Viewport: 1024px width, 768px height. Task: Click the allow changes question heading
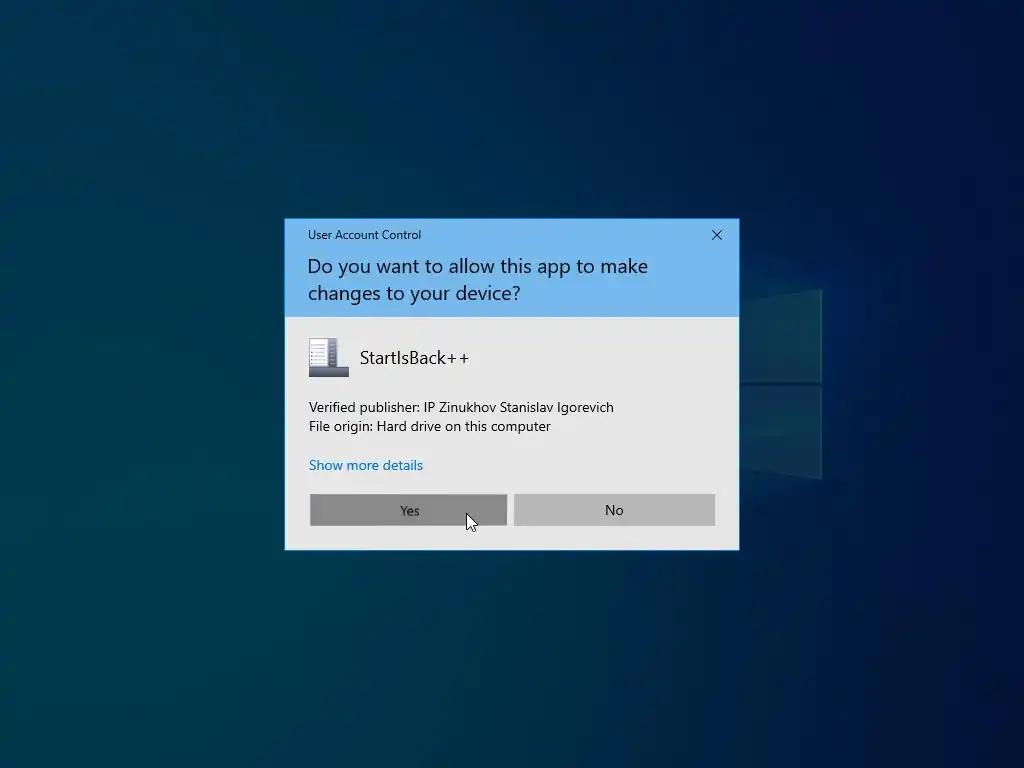[477, 280]
